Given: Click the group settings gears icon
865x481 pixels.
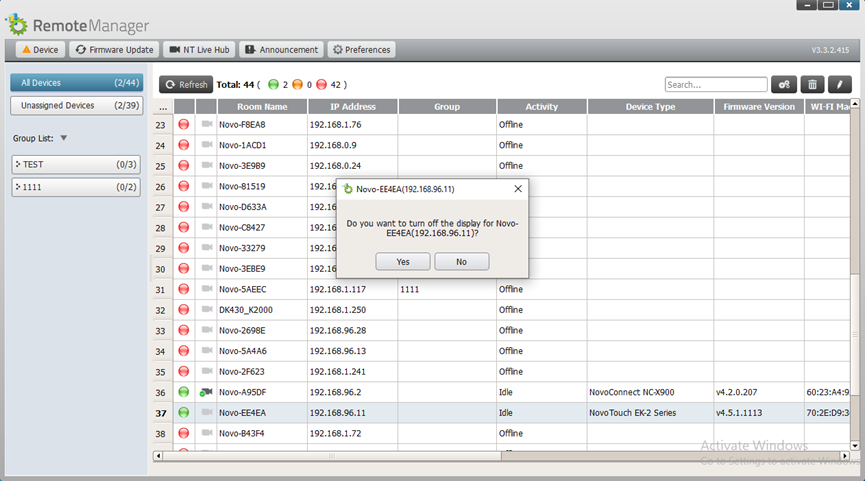Looking at the screenshot, I should coord(784,84).
